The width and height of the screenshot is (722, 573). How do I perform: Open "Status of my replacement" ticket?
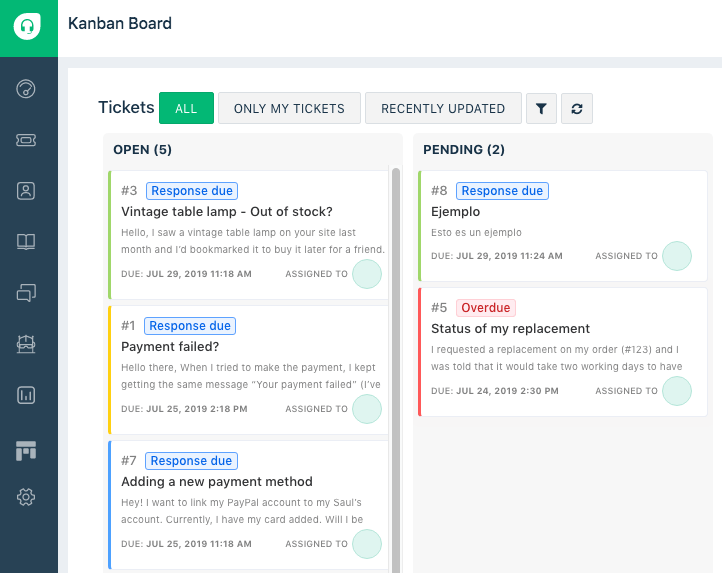511,329
